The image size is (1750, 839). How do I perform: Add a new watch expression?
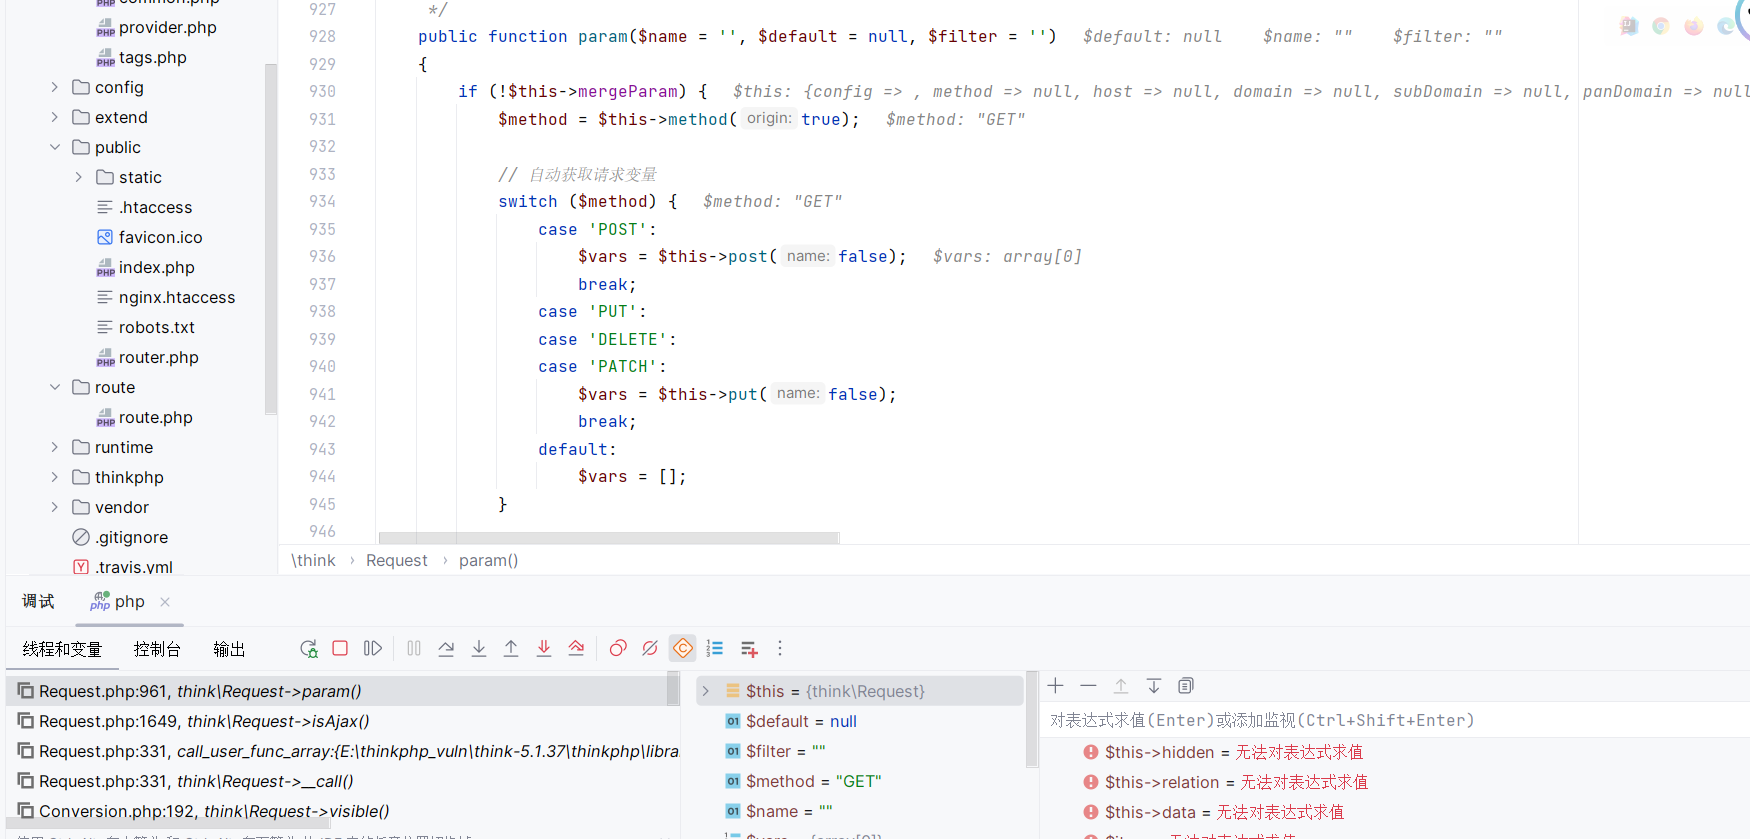1055,685
